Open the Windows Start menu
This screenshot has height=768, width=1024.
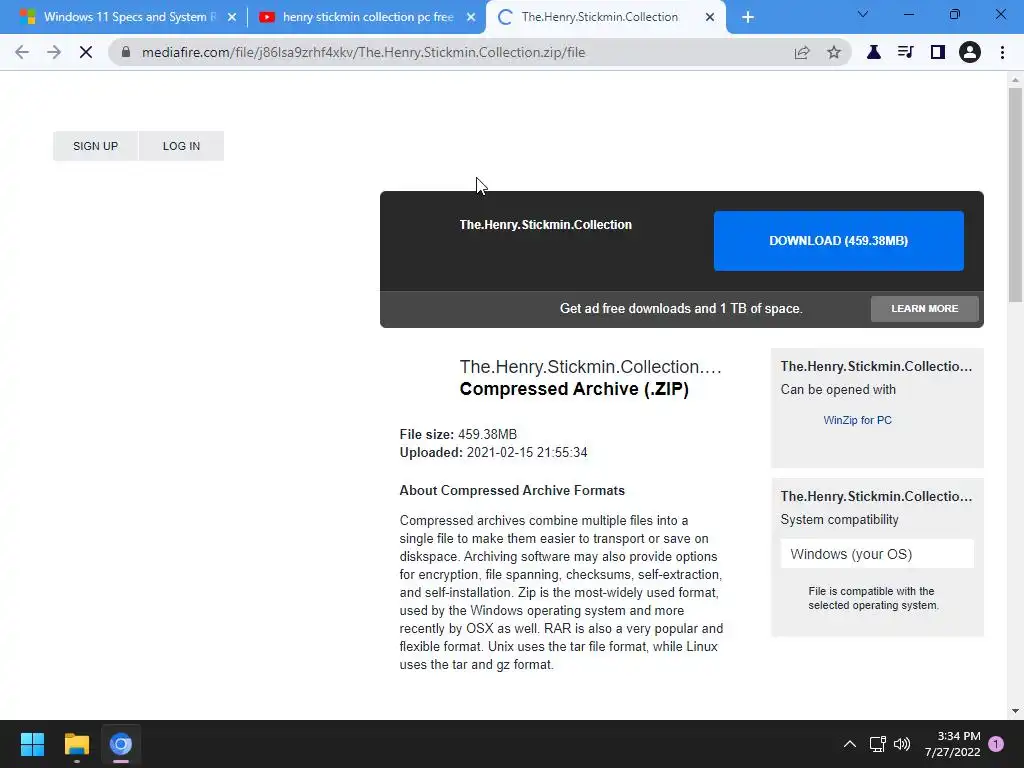pos(32,744)
